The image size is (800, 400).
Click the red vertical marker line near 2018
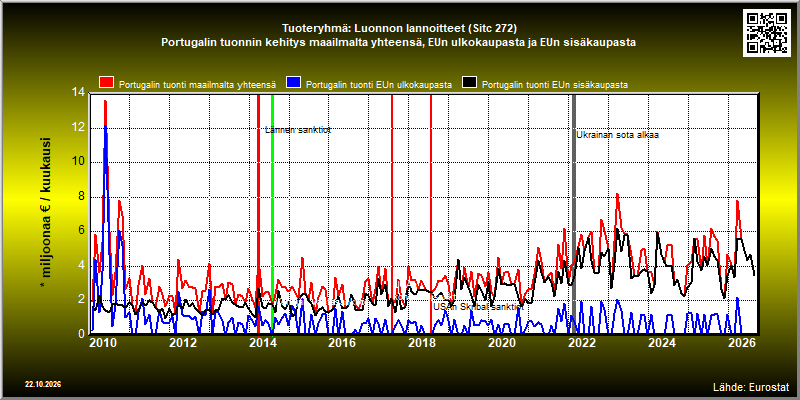tap(431, 214)
